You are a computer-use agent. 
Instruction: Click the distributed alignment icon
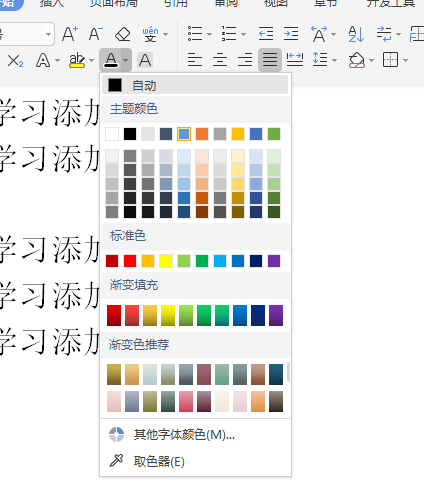tap(295, 60)
